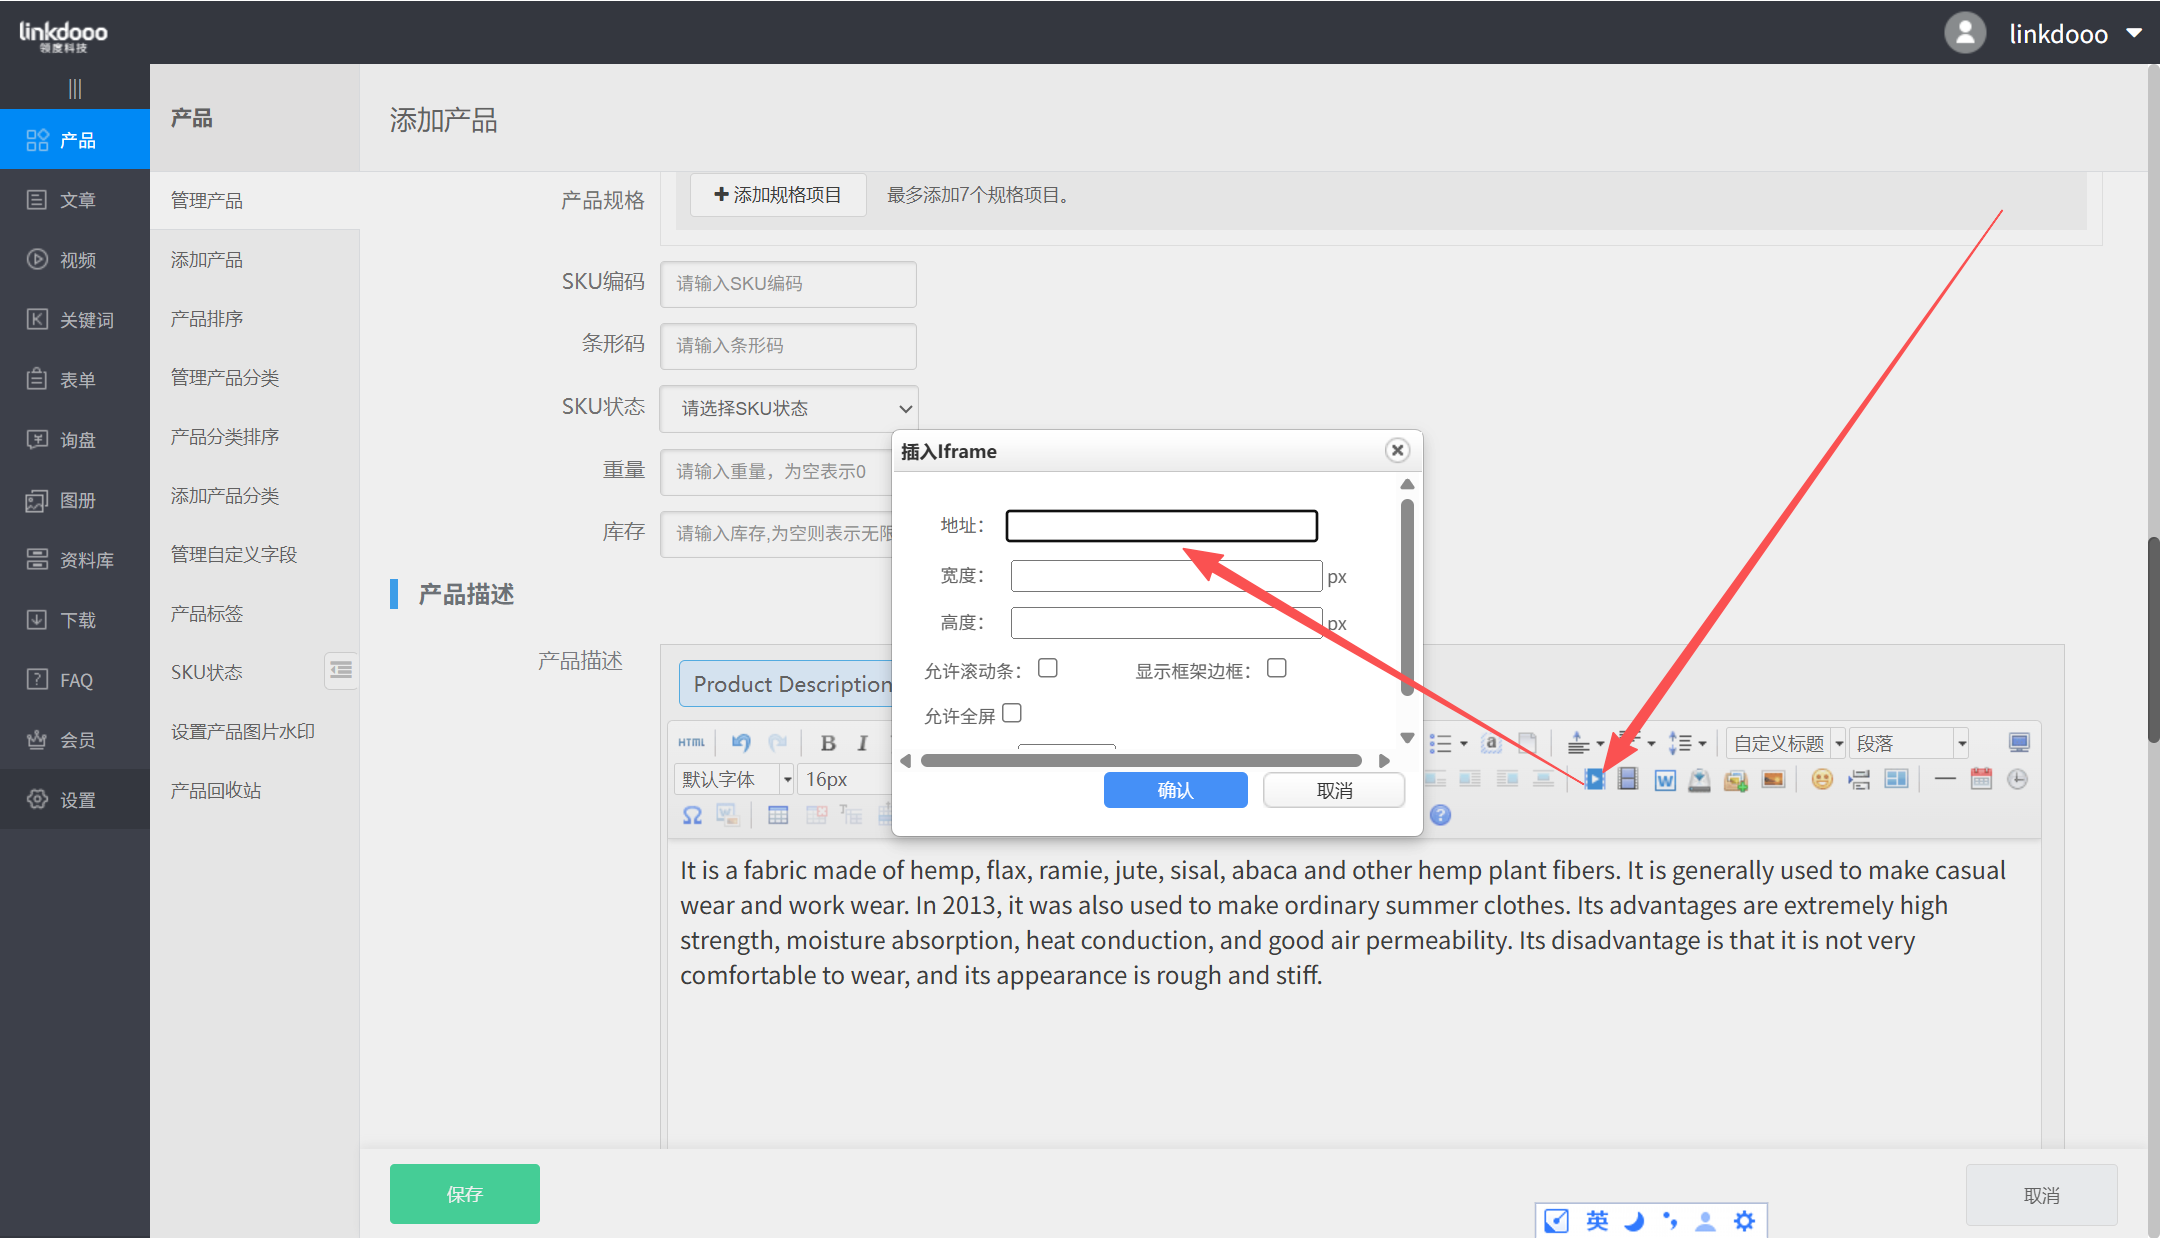Screen dimensions: 2160x1238
Task: Click the green 保存 button
Action: pyautogui.click(x=465, y=1193)
